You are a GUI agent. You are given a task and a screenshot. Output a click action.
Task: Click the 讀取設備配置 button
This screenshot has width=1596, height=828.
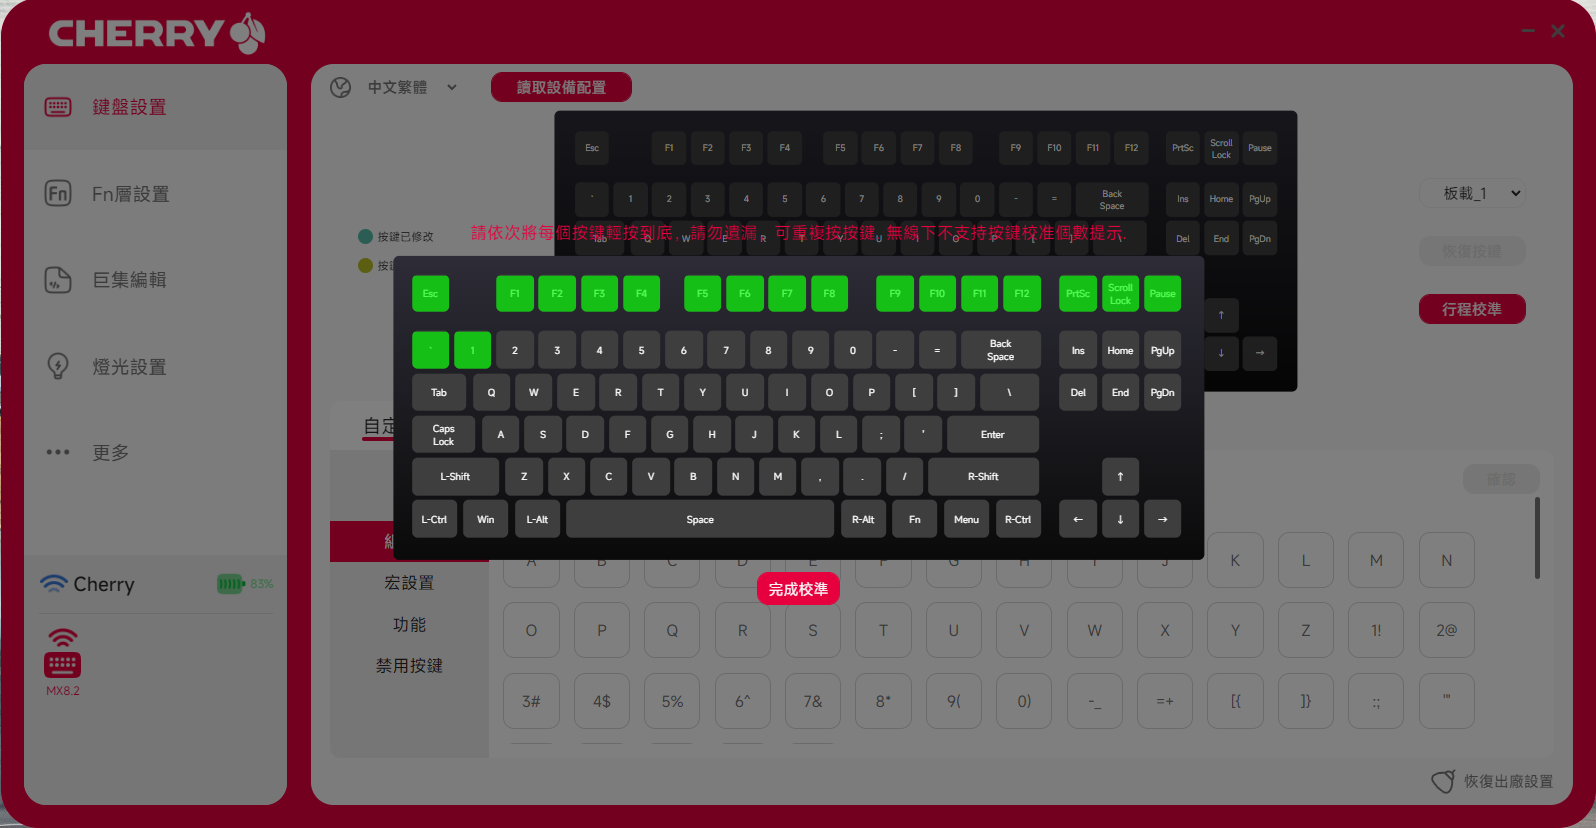click(561, 87)
